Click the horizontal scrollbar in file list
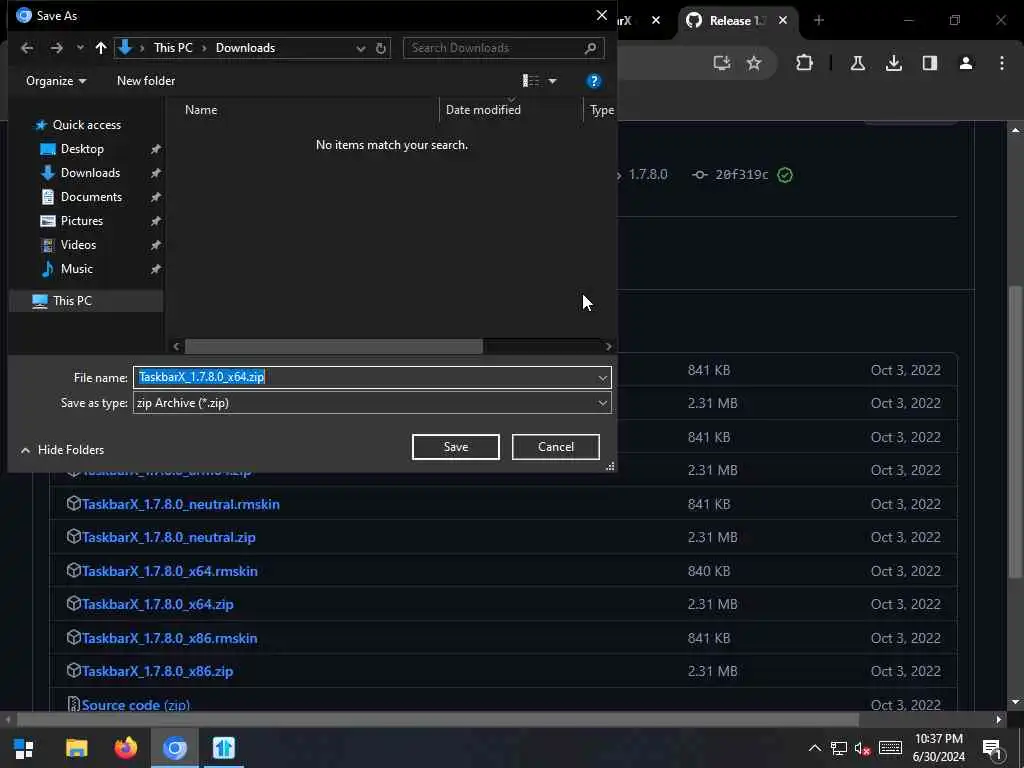Viewport: 1024px width, 768px height. click(x=334, y=347)
